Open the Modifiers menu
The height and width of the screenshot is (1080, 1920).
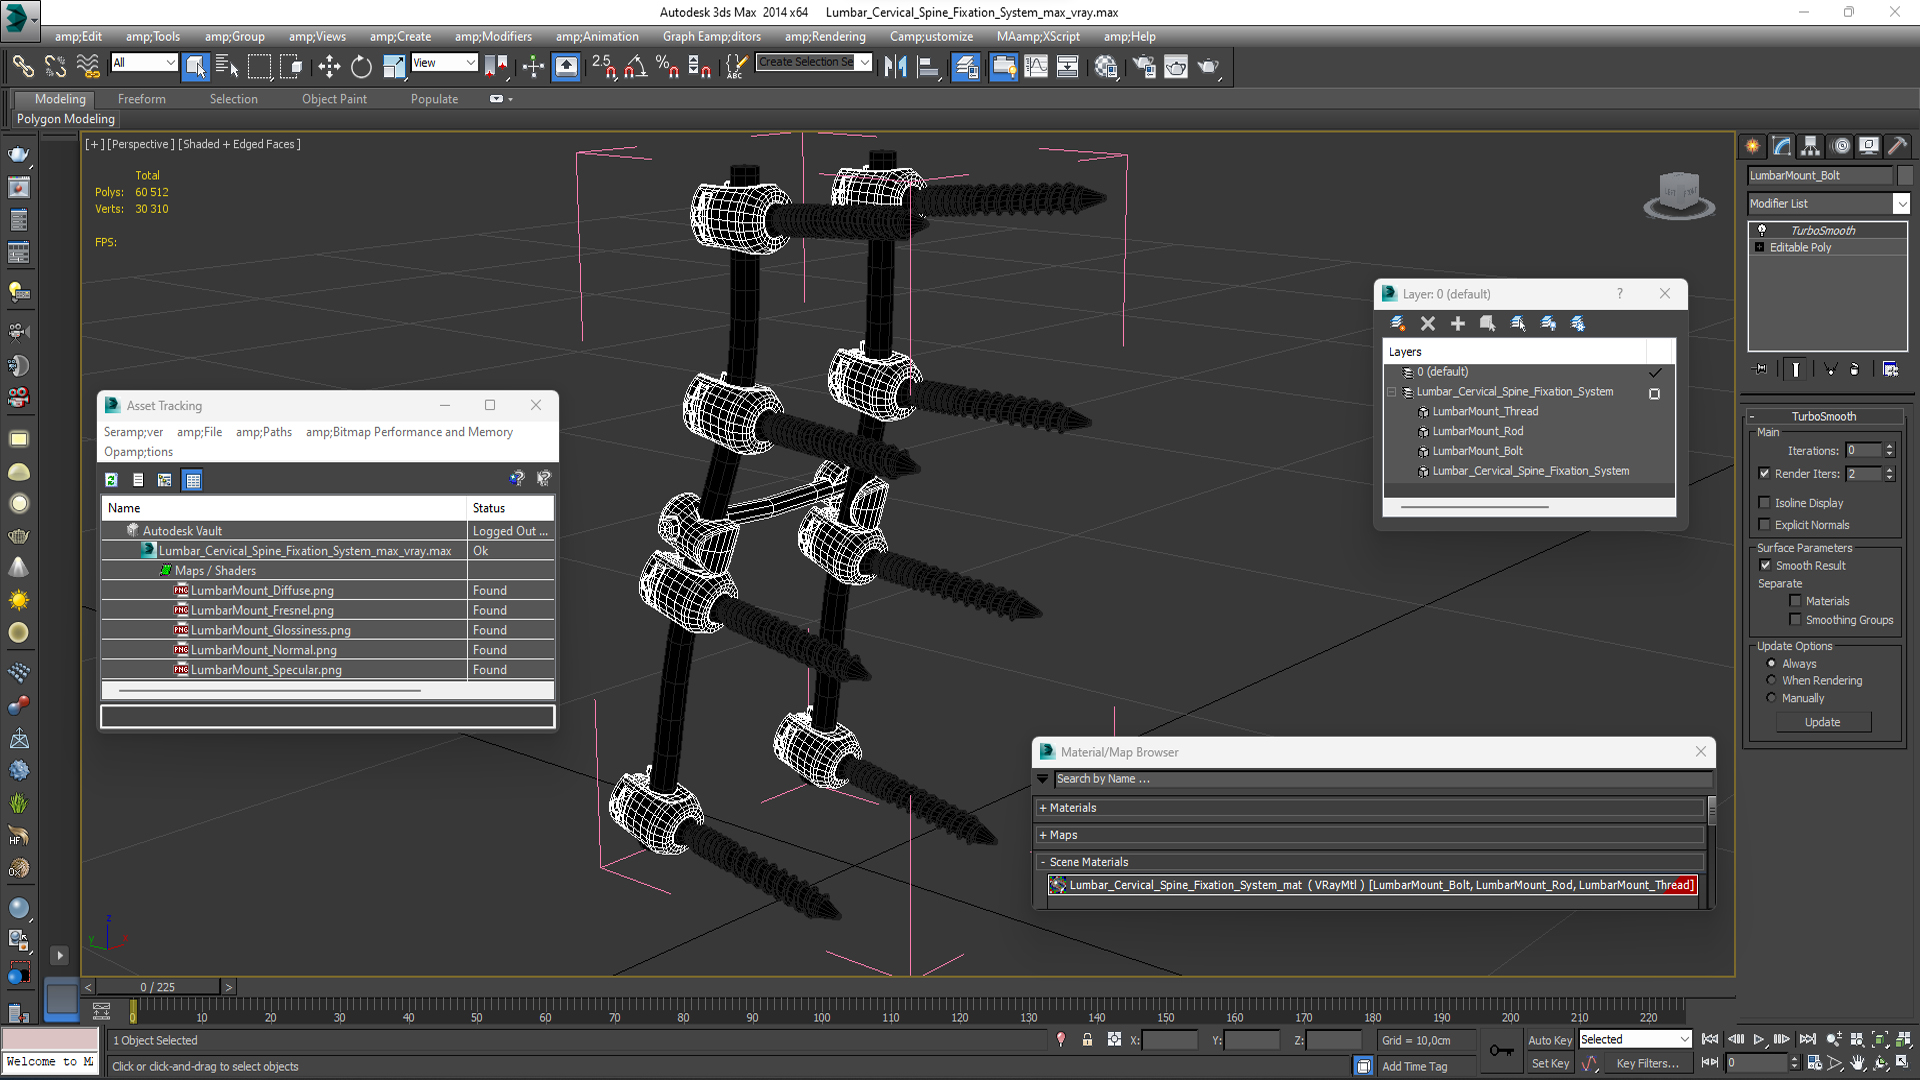(x=493, y=36)
